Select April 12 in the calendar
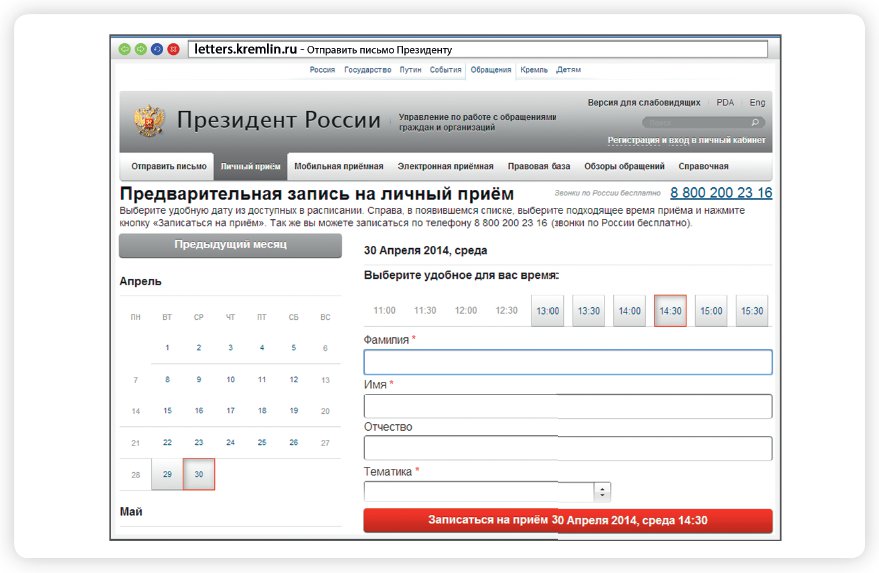Image resolution: width=879 pixels, height=573 pixels. pyautogui.click(x=294, y=380)
